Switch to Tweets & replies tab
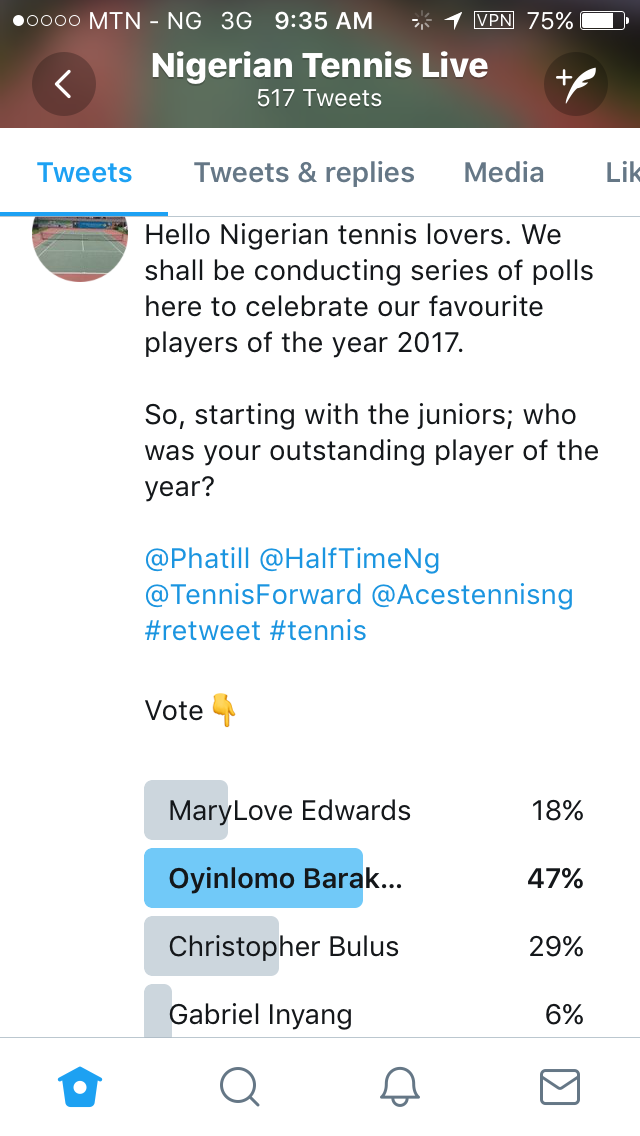640x1136 pixels. click(304, 172)
